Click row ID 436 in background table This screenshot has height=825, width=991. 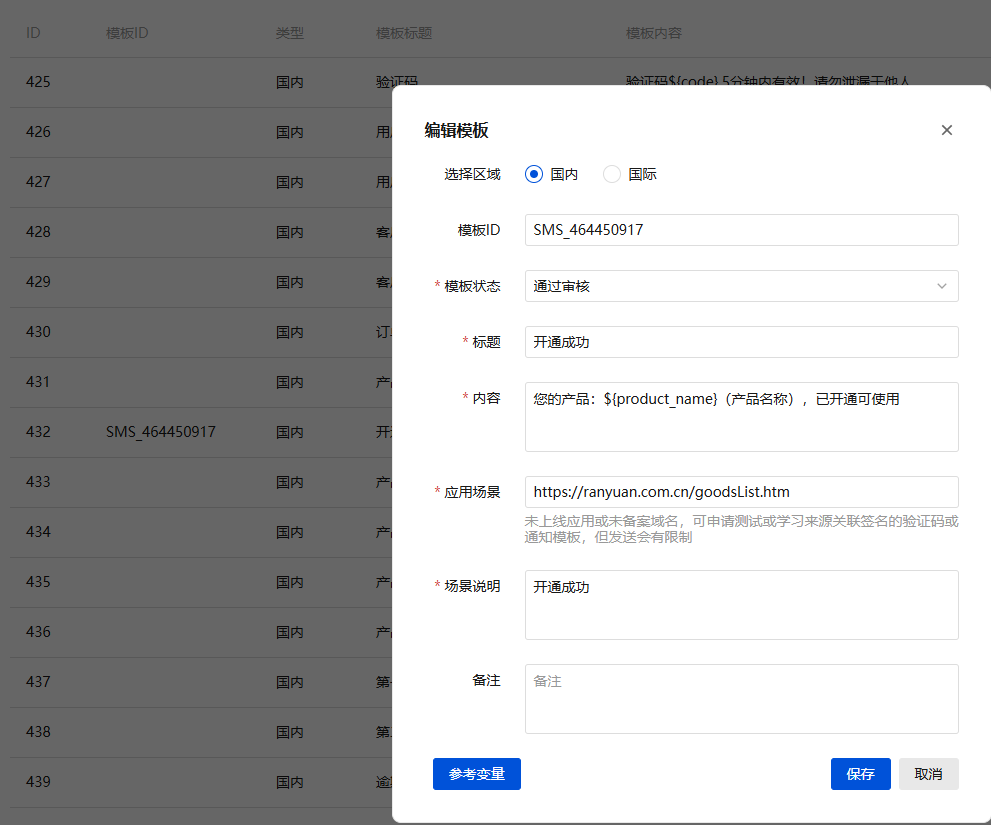click(x=38, y=632)
